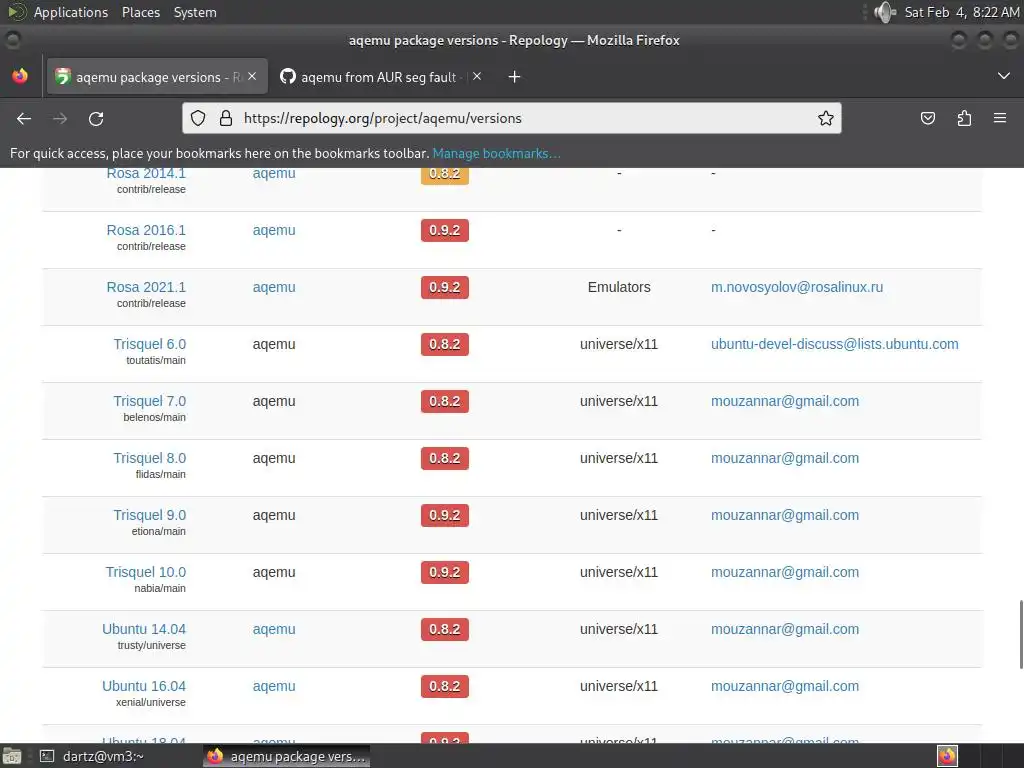This screenshot has height=768, width=1024.
Task: Open the dartz@vm3 terminal in the taskbar
Action: (93, 756)
